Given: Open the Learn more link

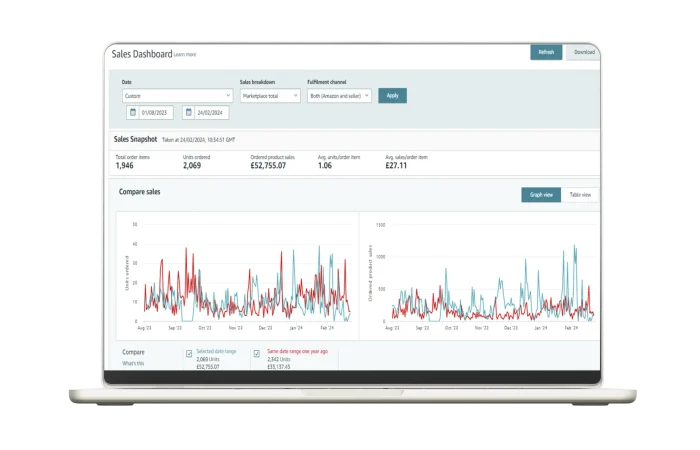Looking at the screenshot, I should [186, 55].
